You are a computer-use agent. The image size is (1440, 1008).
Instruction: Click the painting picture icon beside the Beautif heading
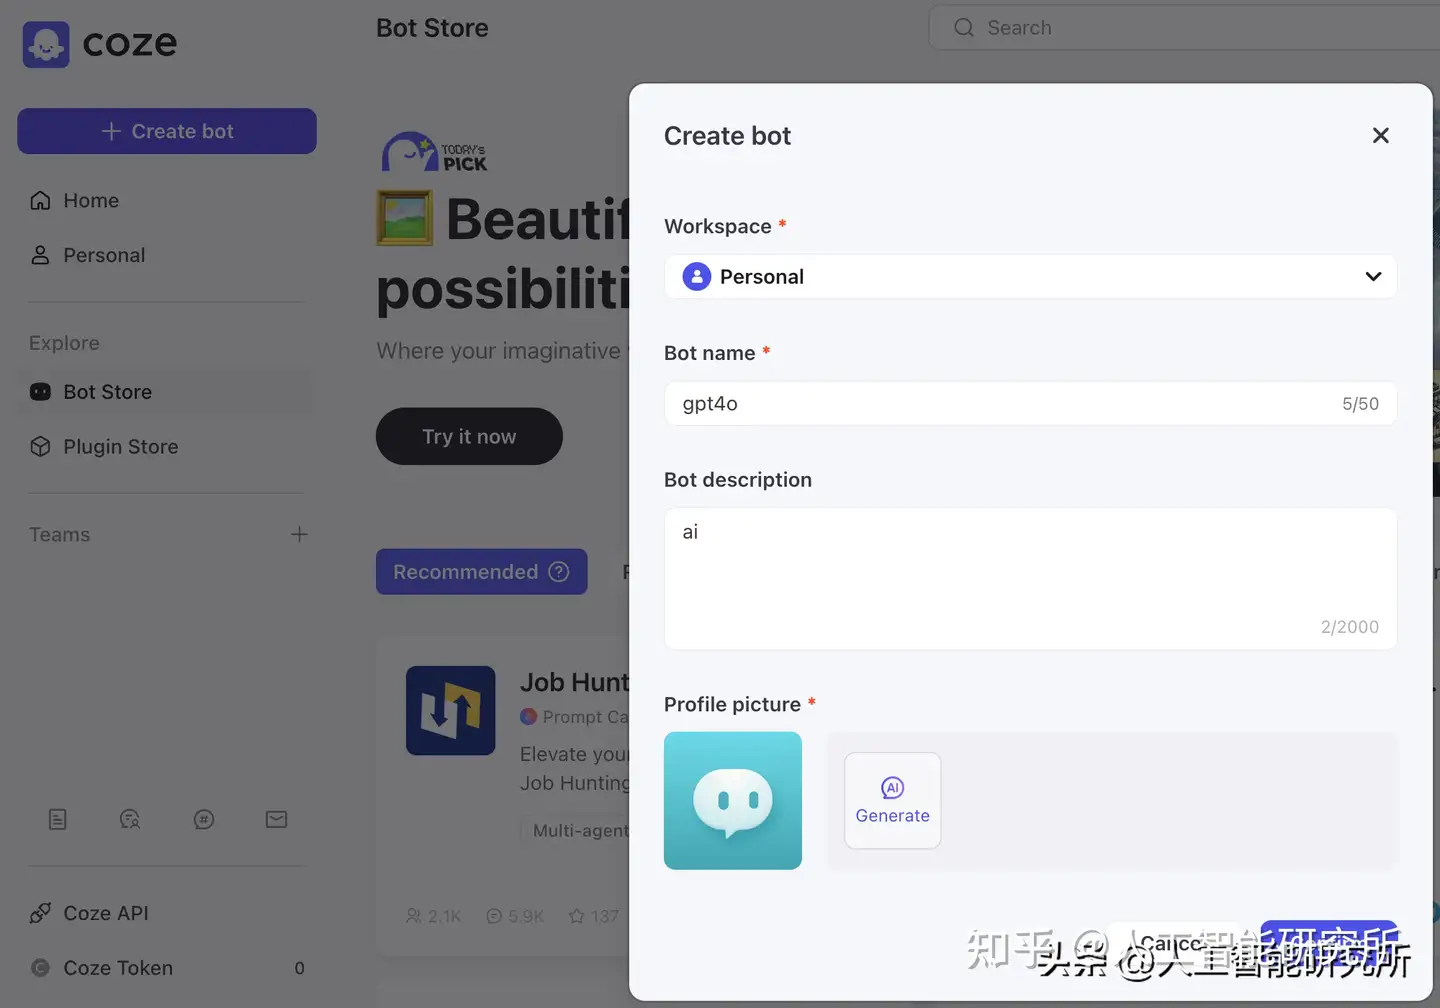pos(405,218)
